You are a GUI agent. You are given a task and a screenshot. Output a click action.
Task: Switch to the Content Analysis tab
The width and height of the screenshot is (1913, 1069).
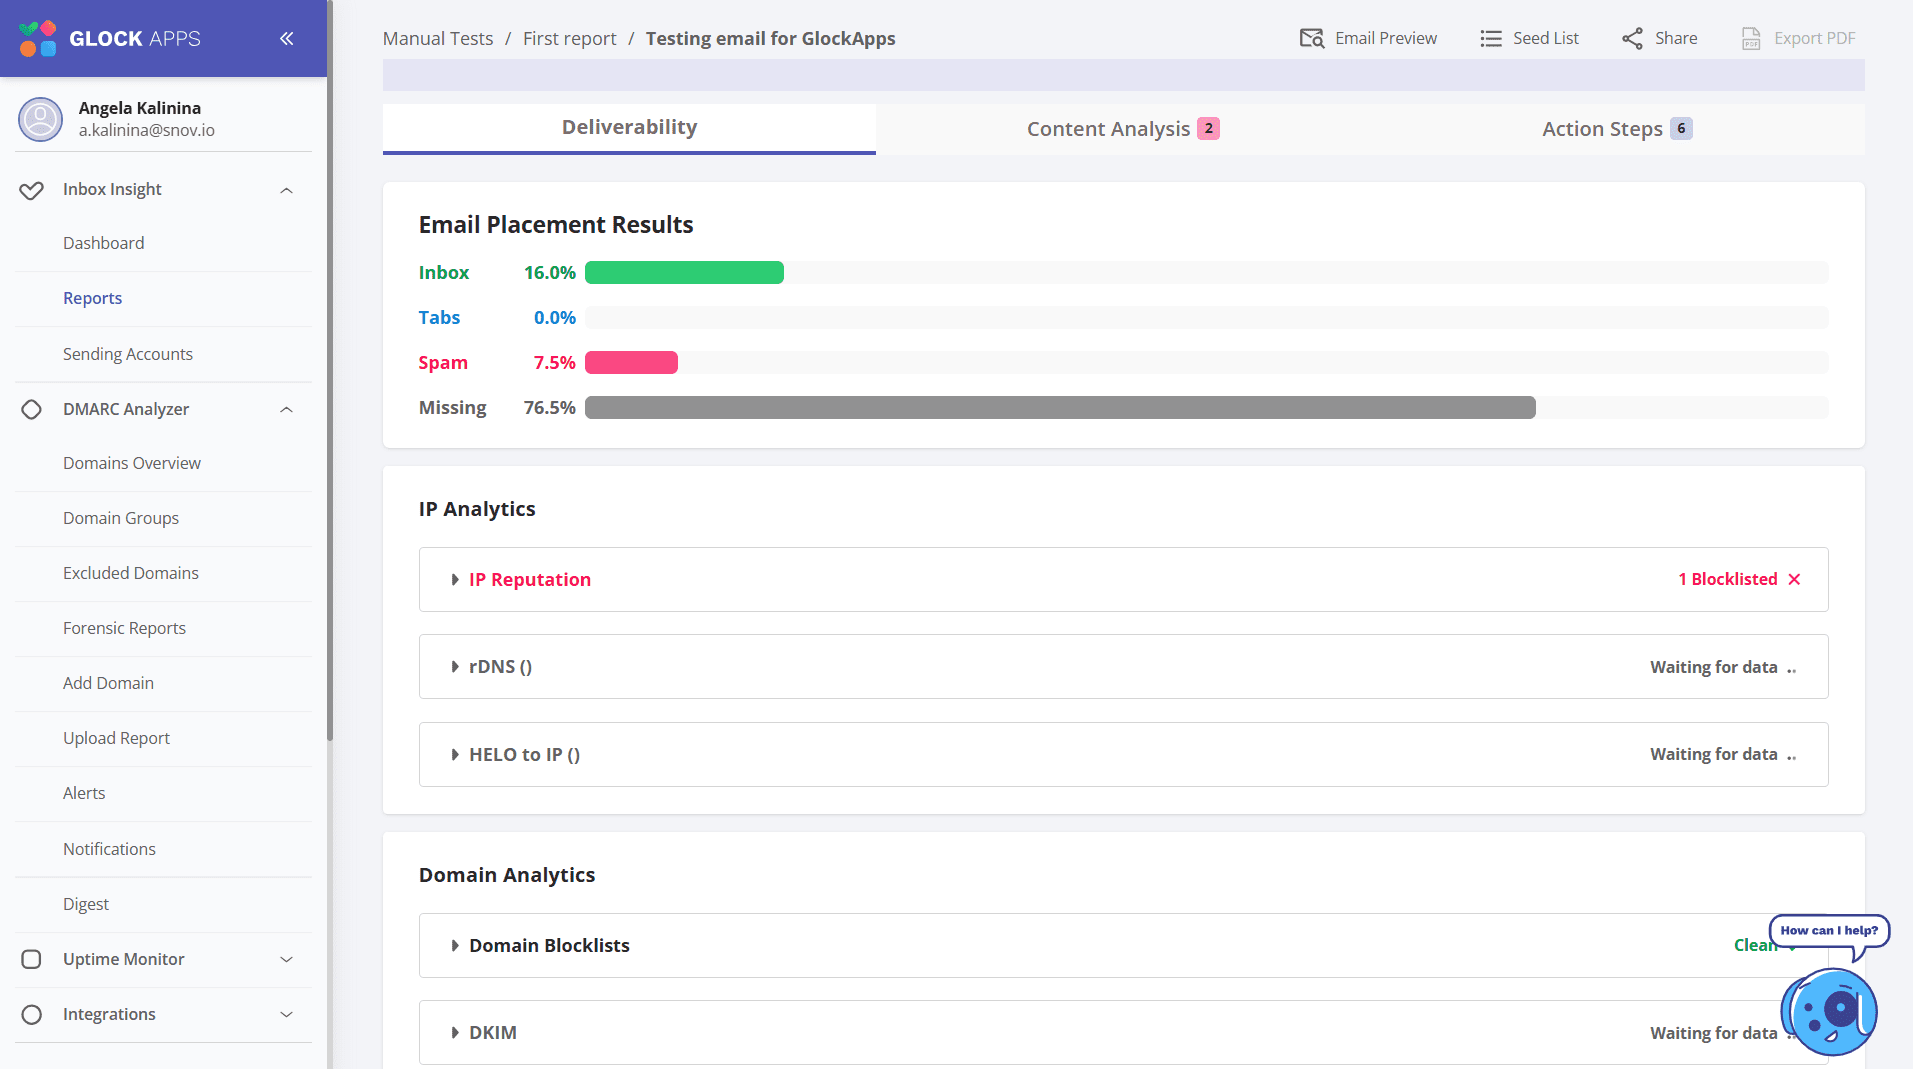coord(1123,129)
